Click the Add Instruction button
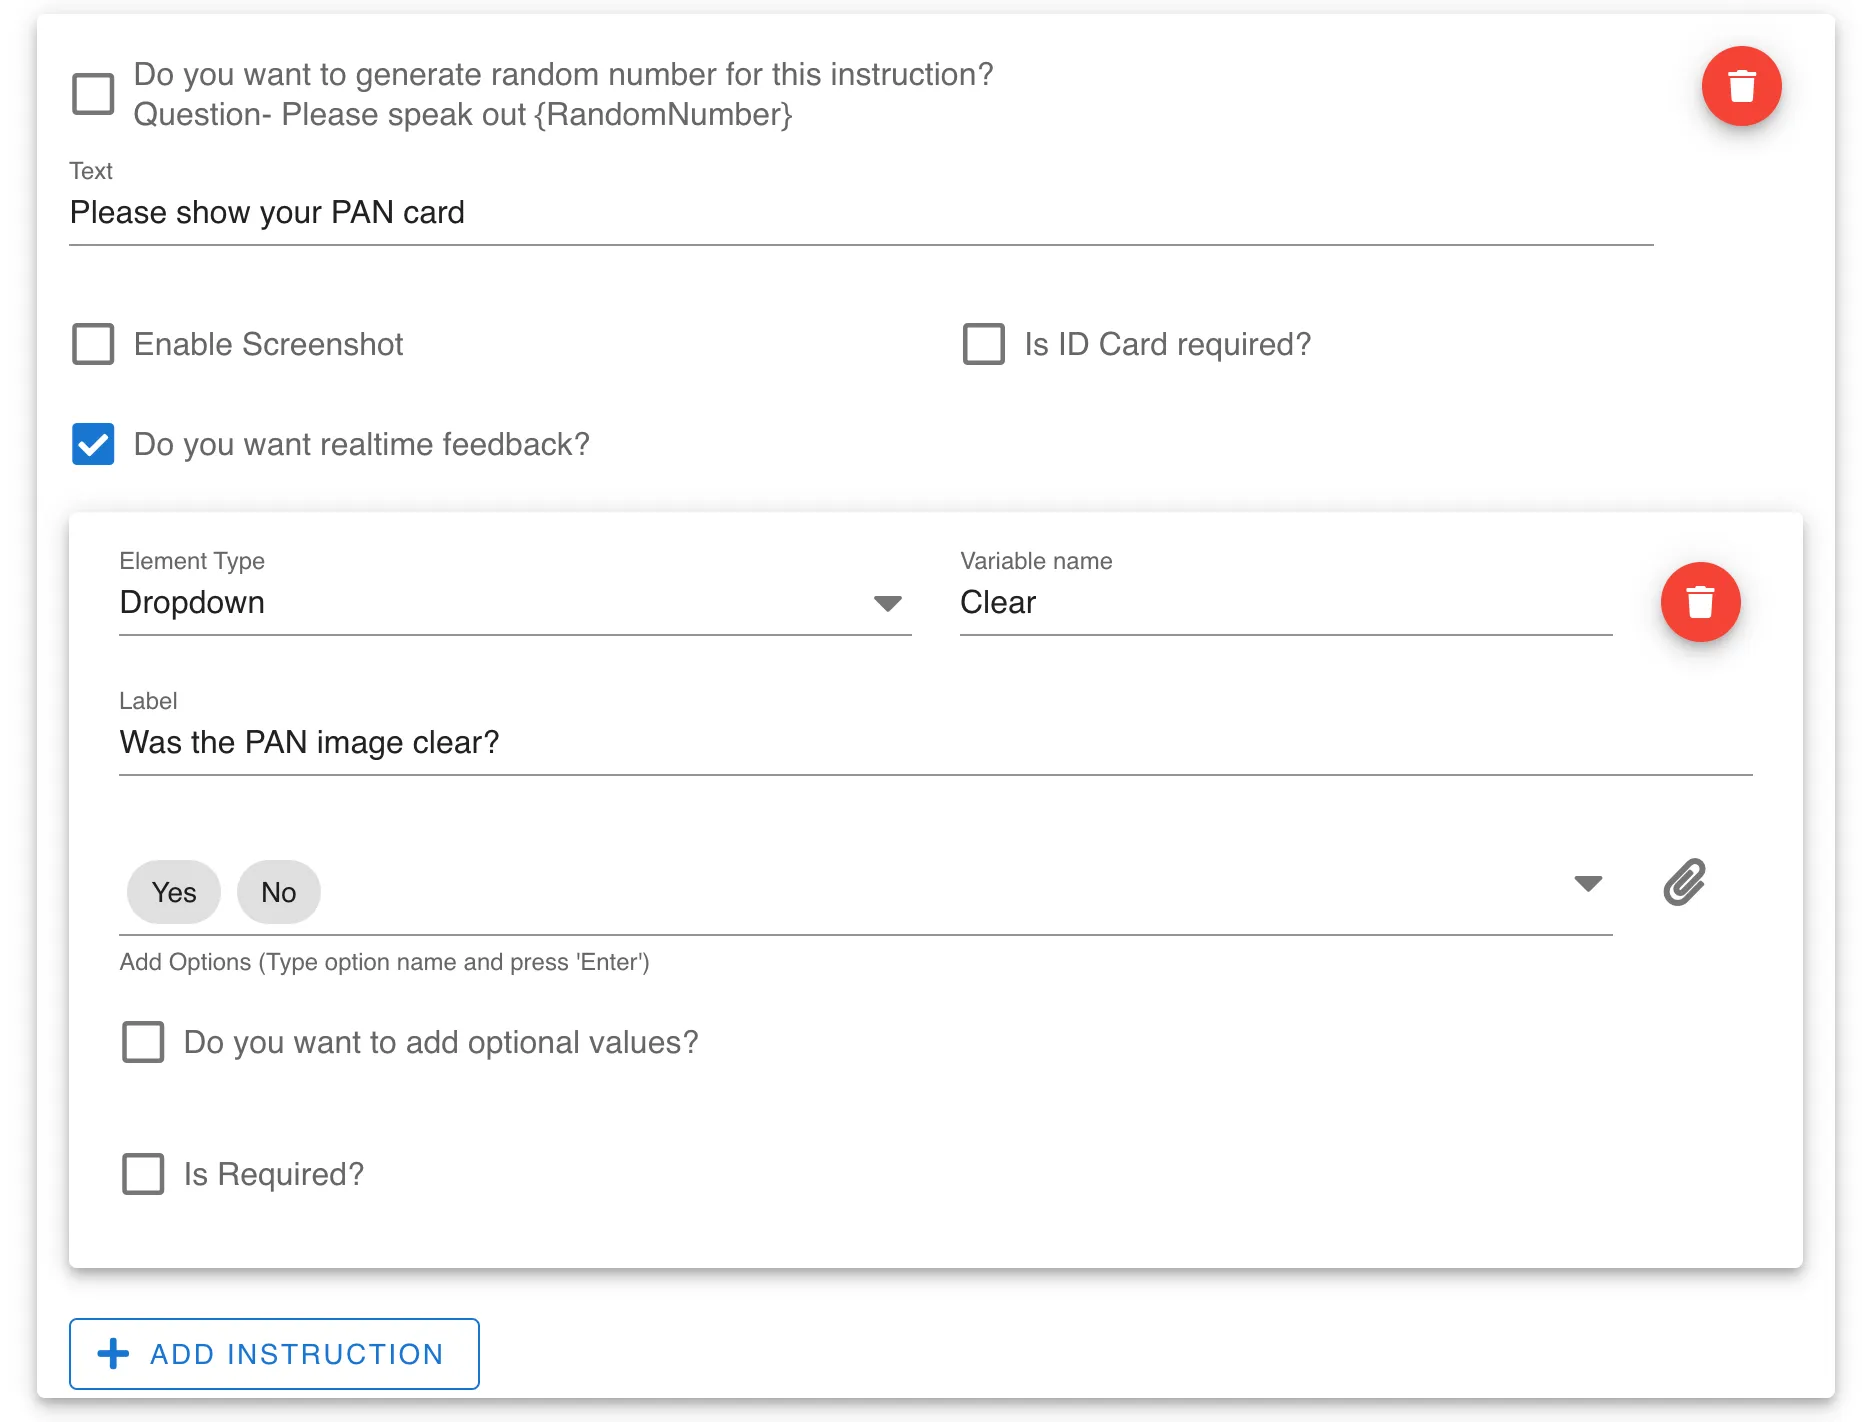Screen dimensions: 1862x1422 tap(274, 1354)
